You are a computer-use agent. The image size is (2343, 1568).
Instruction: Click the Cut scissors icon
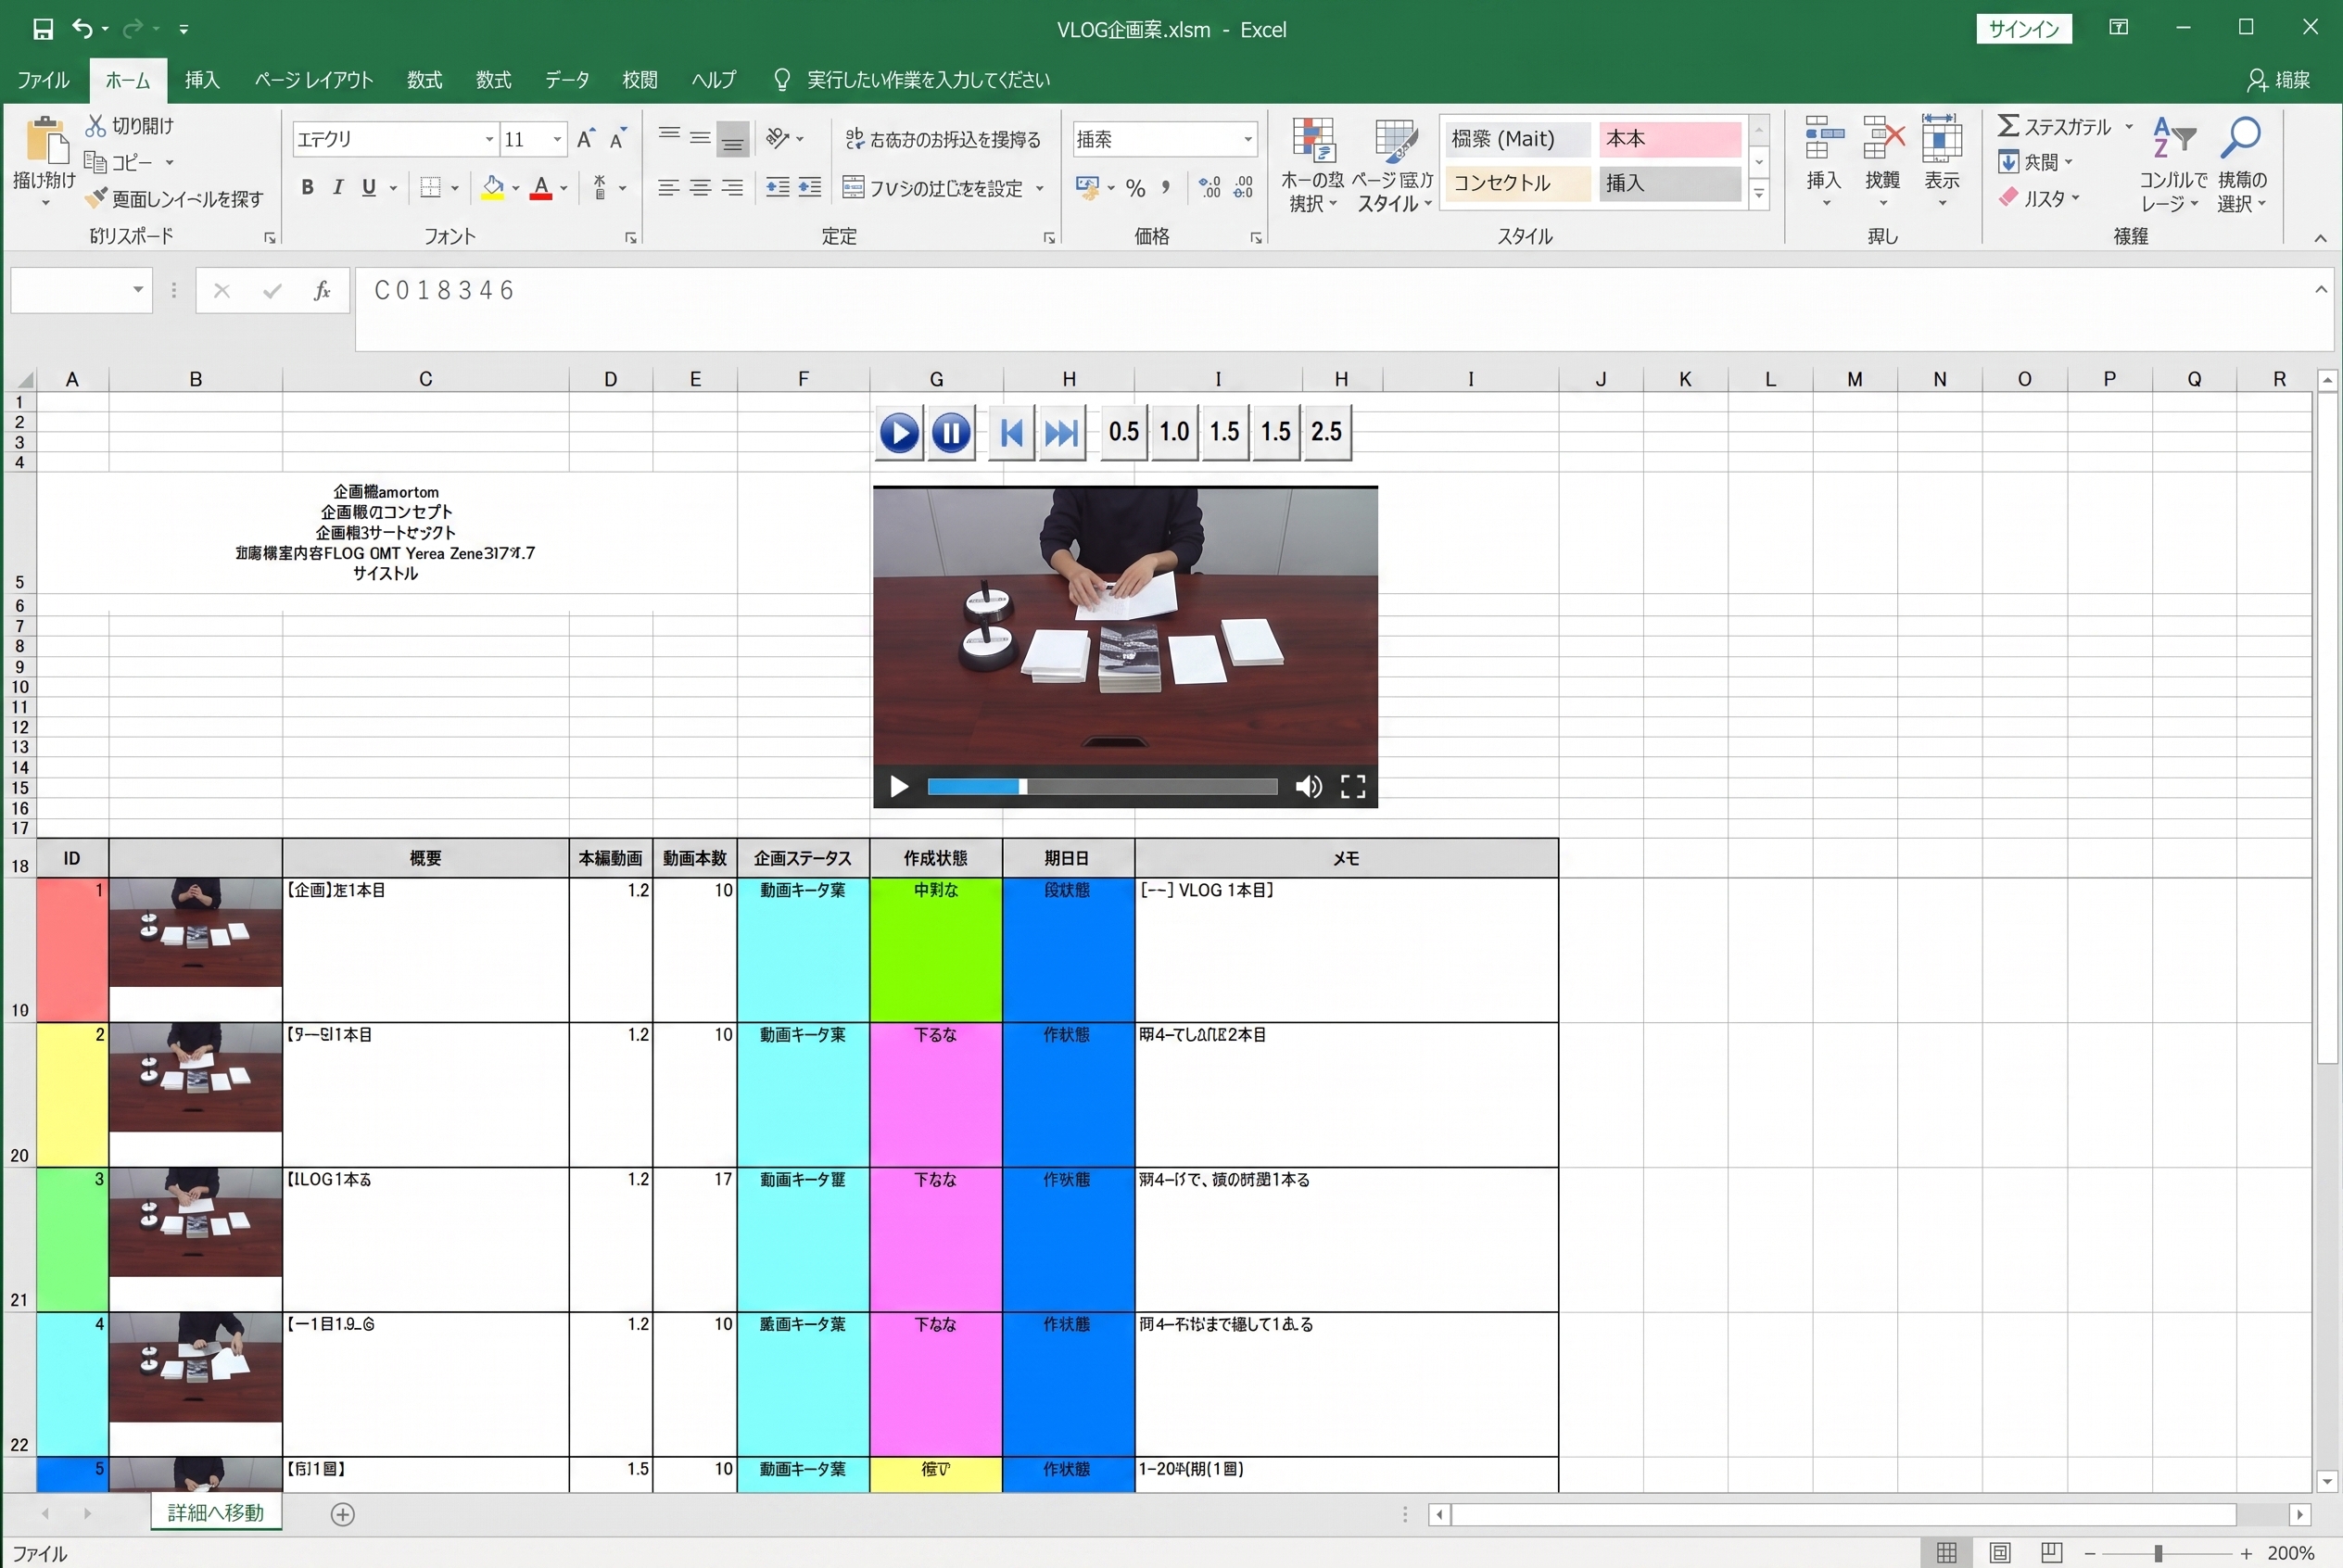[x=96, y=126]
